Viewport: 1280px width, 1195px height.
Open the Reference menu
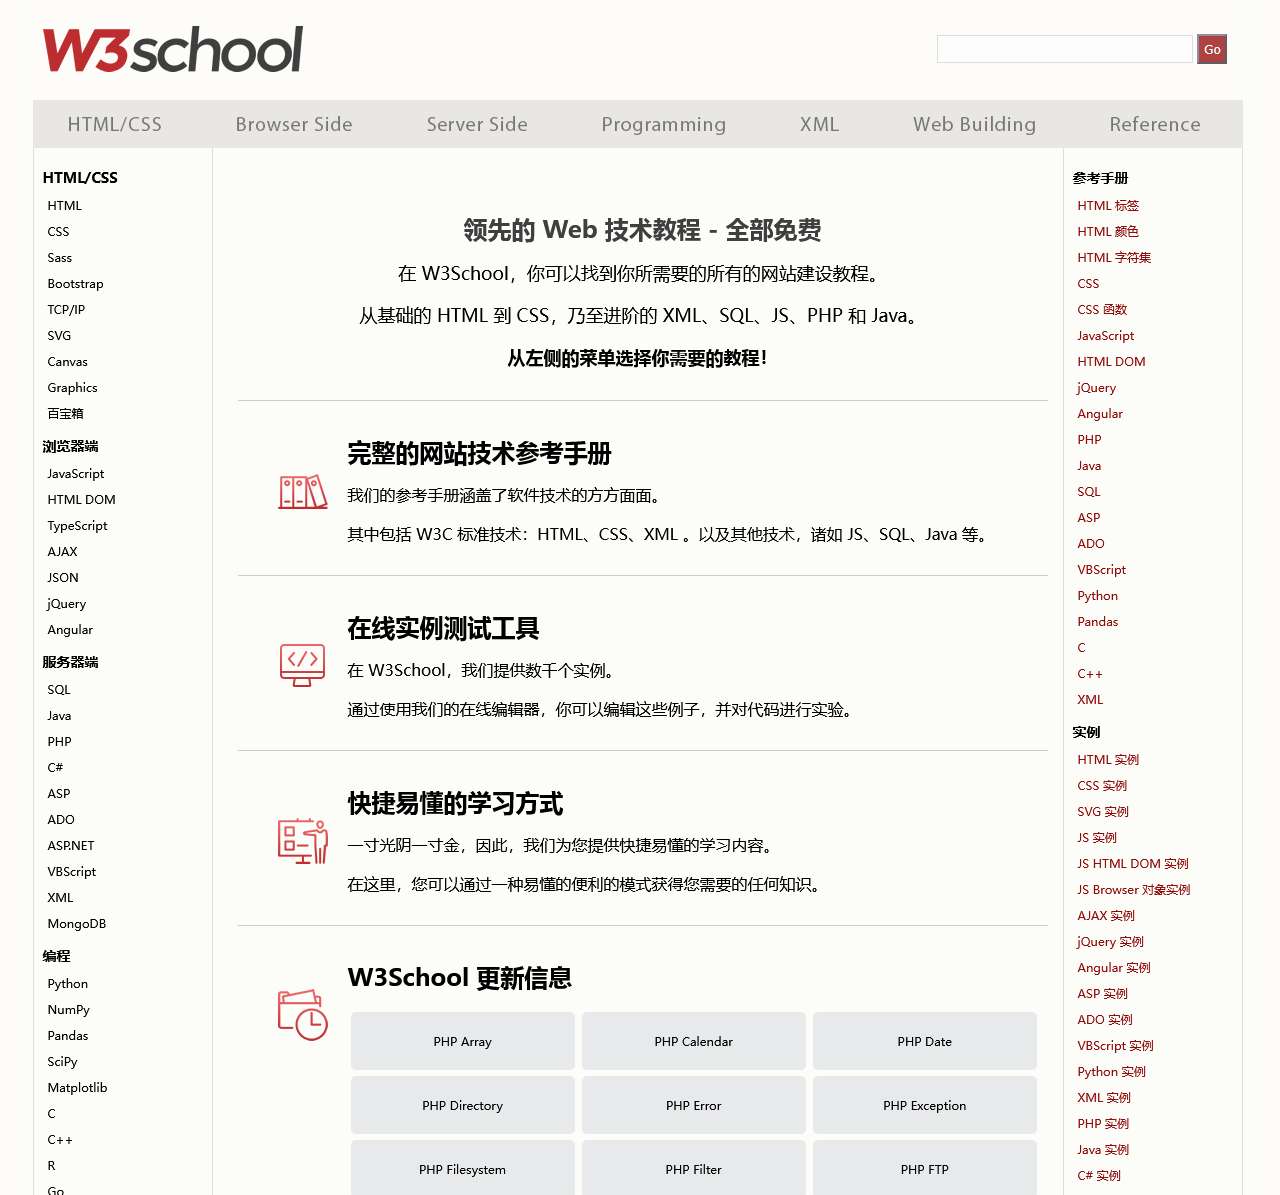point(1154,124)
